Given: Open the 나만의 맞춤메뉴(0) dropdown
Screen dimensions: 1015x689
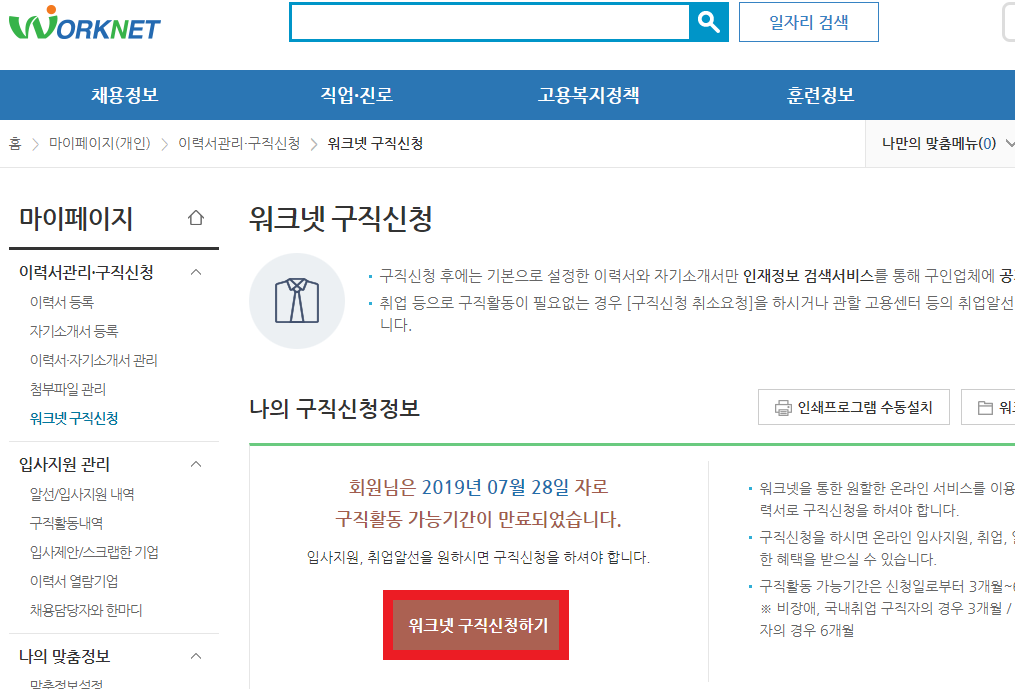Looking at the screenshot, I should click(x=940, y=144).
